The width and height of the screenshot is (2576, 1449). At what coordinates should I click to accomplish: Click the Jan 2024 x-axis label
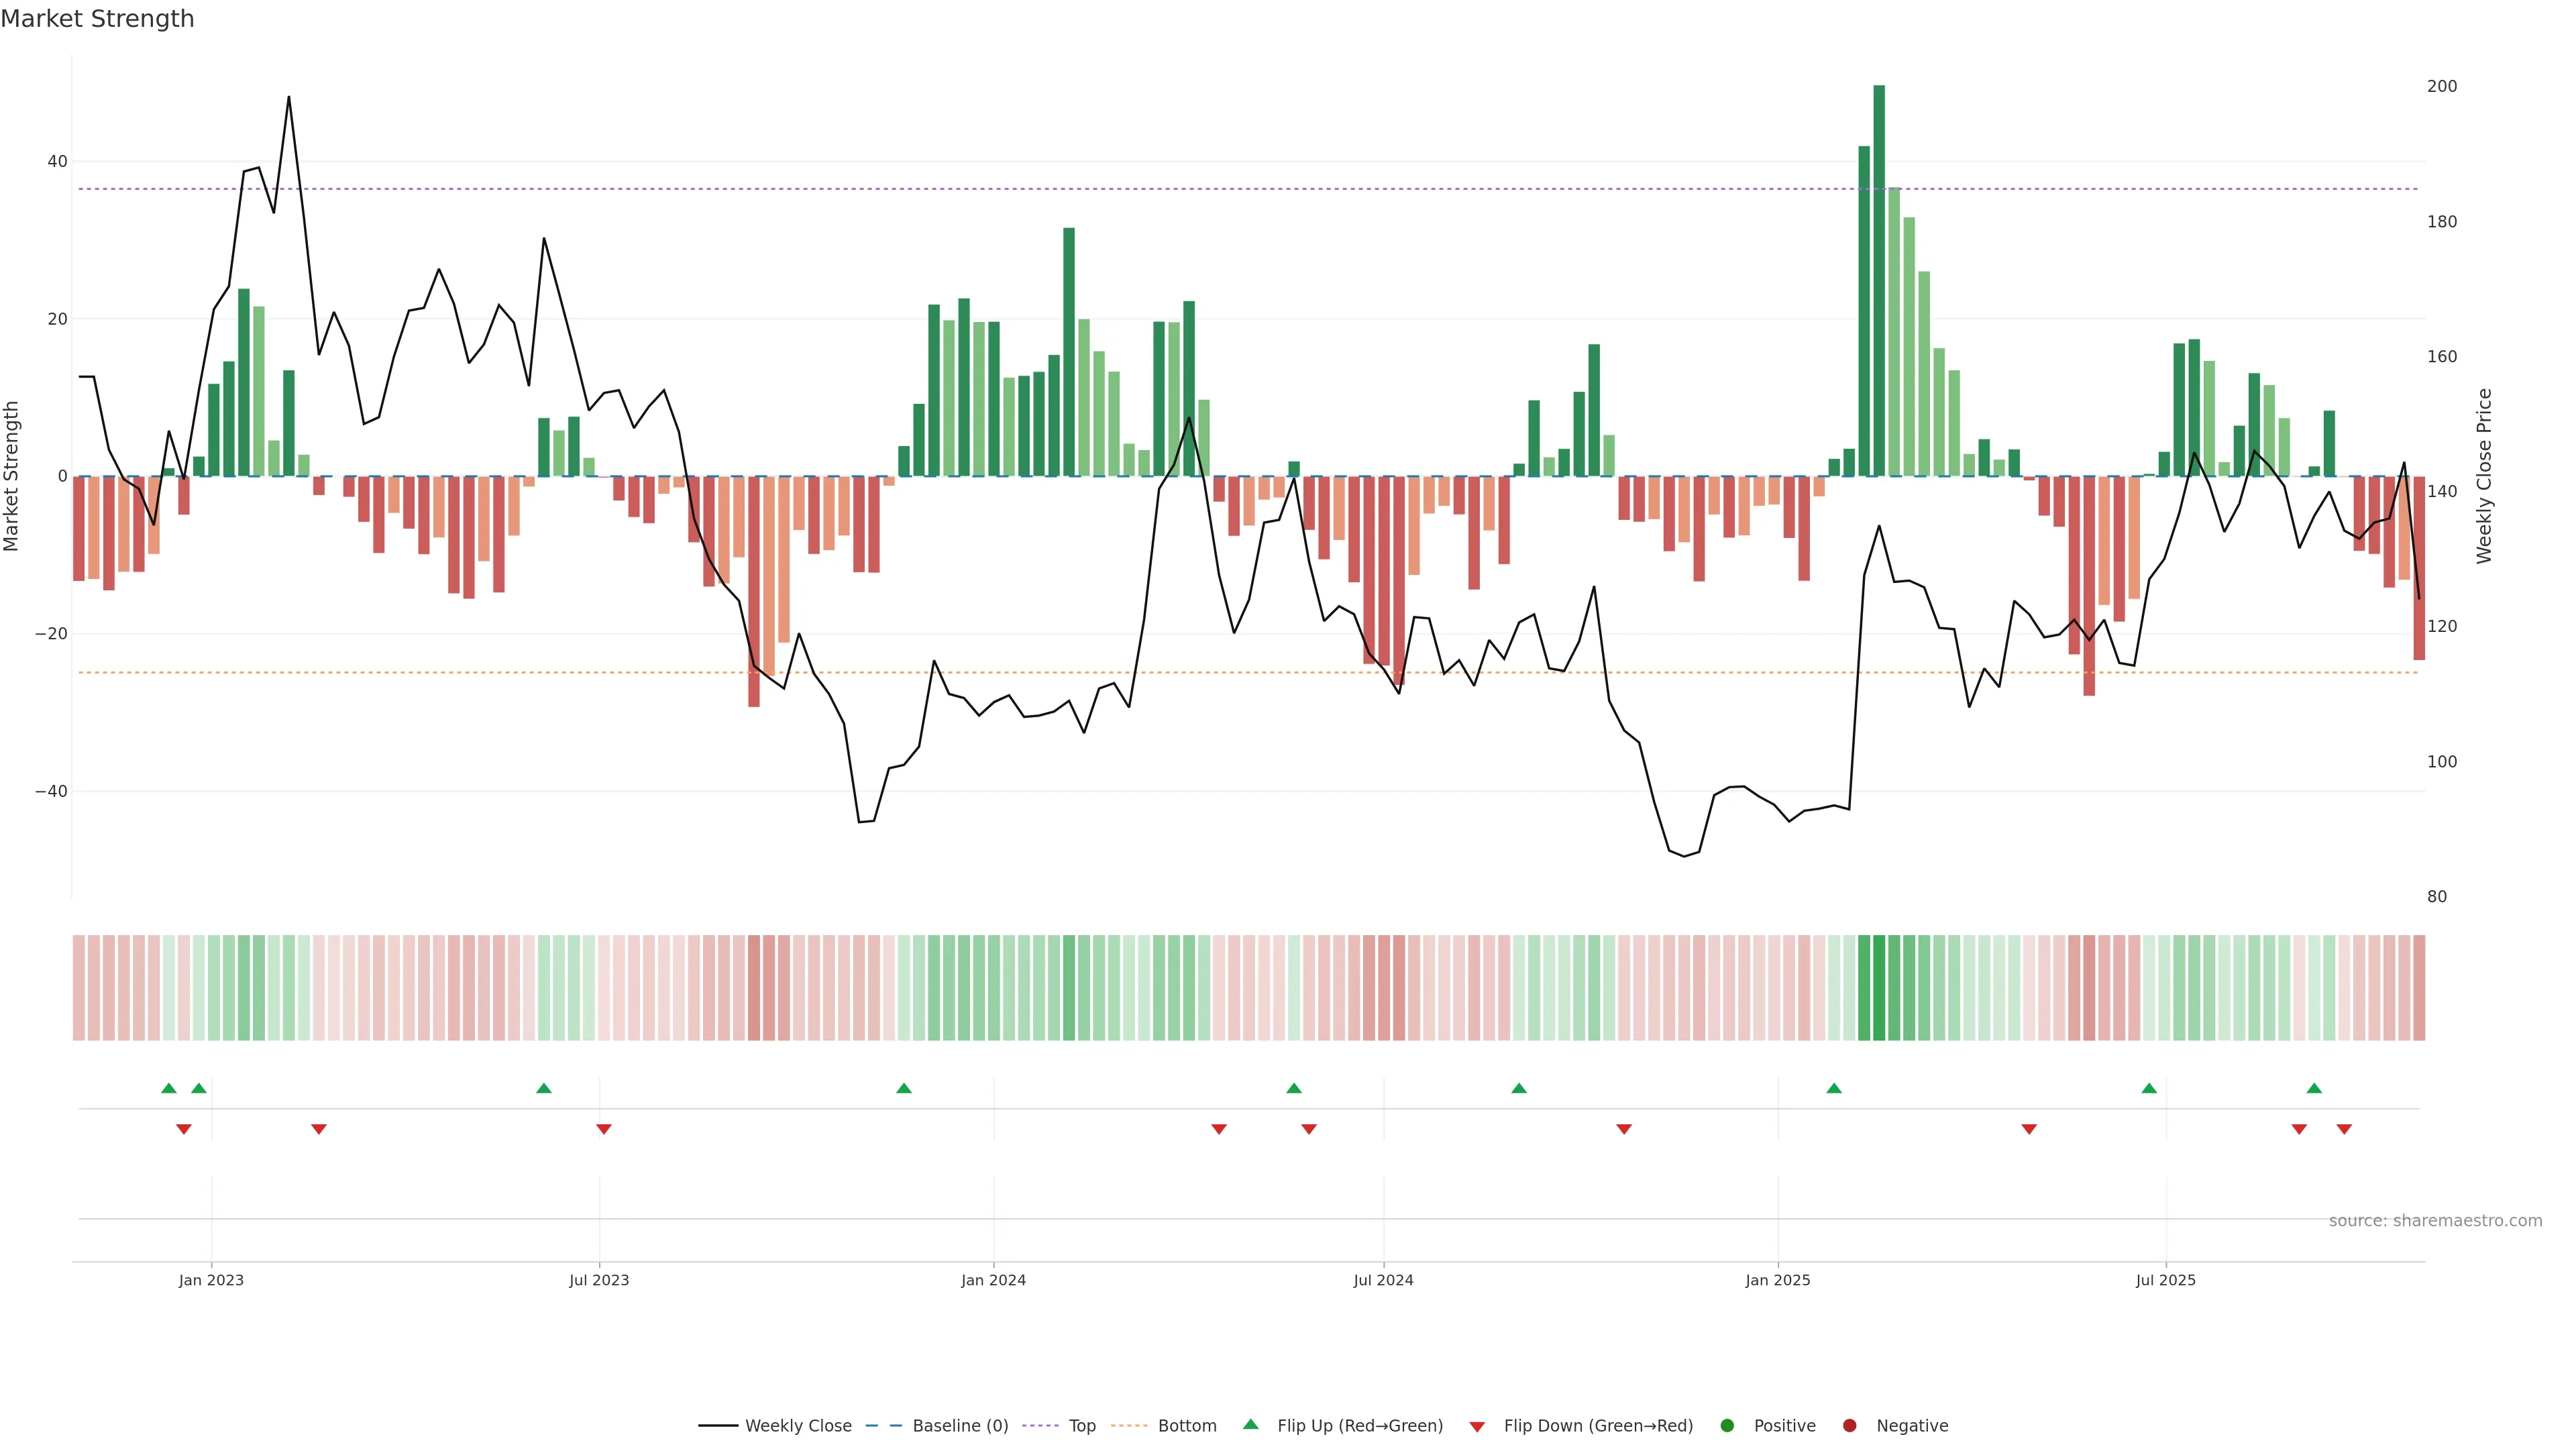tap(993, 1280)
